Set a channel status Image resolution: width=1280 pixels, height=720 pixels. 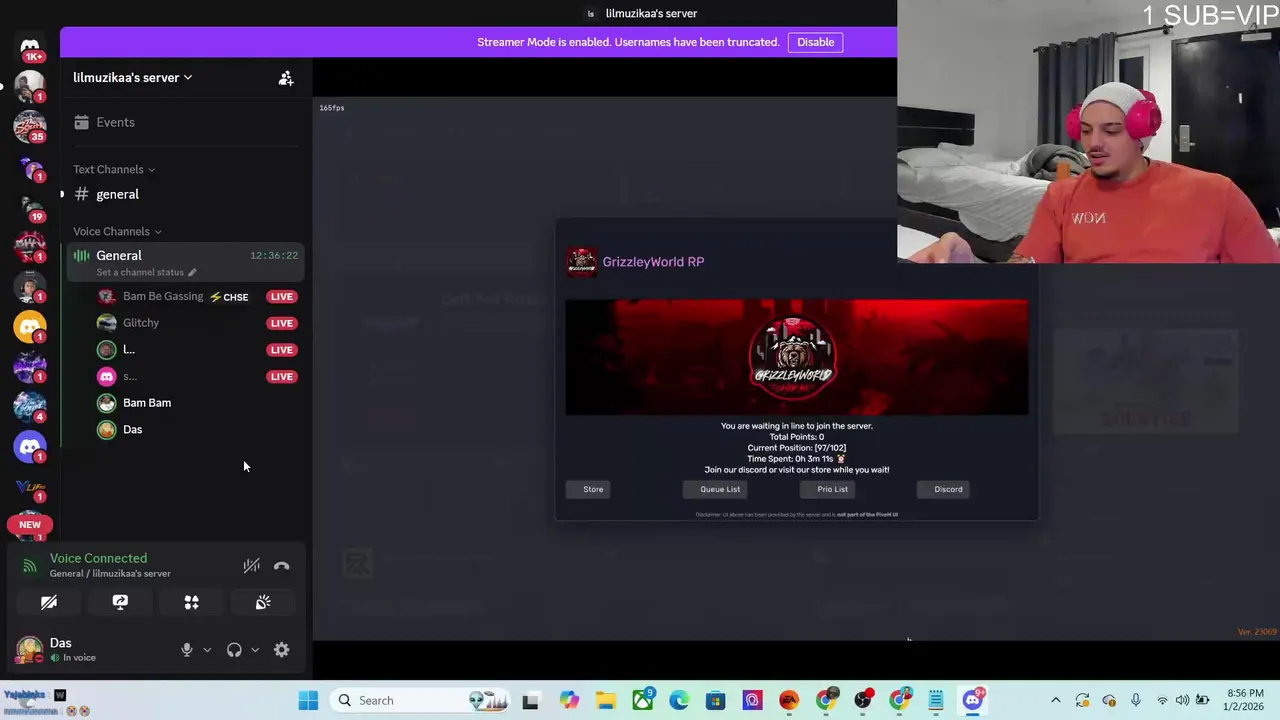point(146,272)
